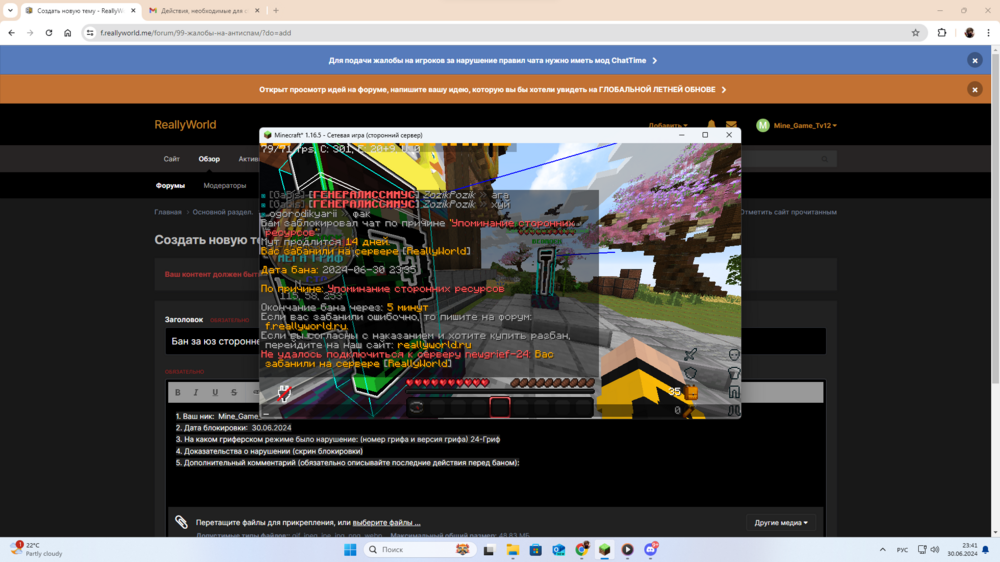Go to the Главная breadcrumb

[x=168, y=212]
